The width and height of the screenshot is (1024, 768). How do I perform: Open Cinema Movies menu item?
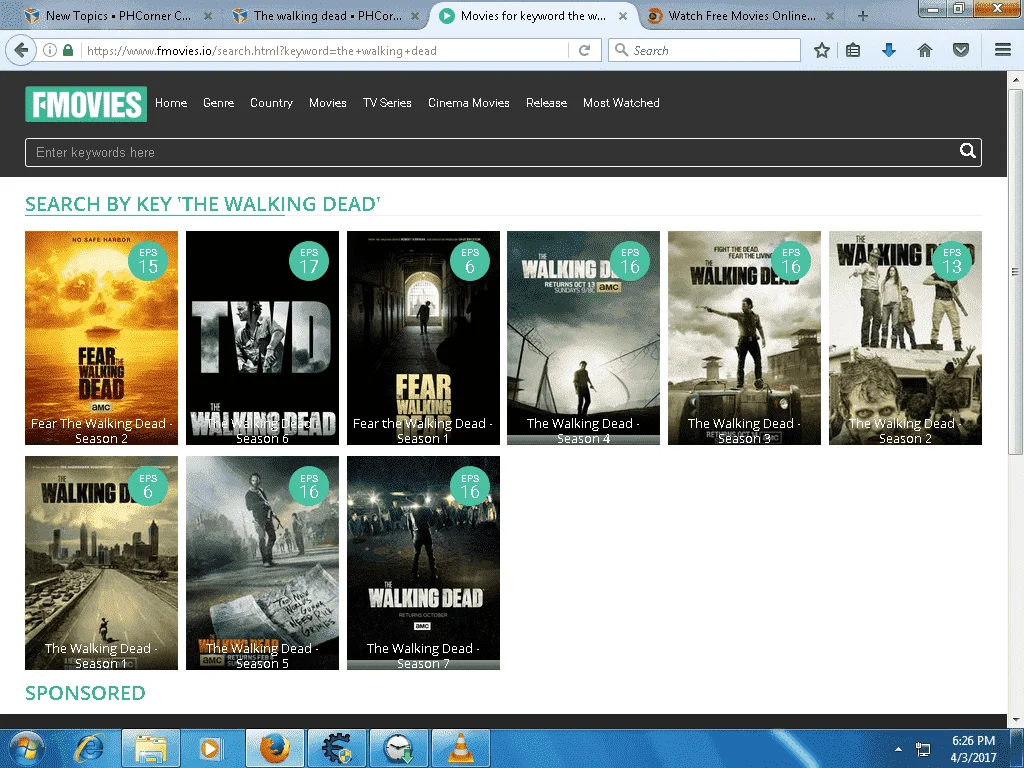tap(469, 103)
